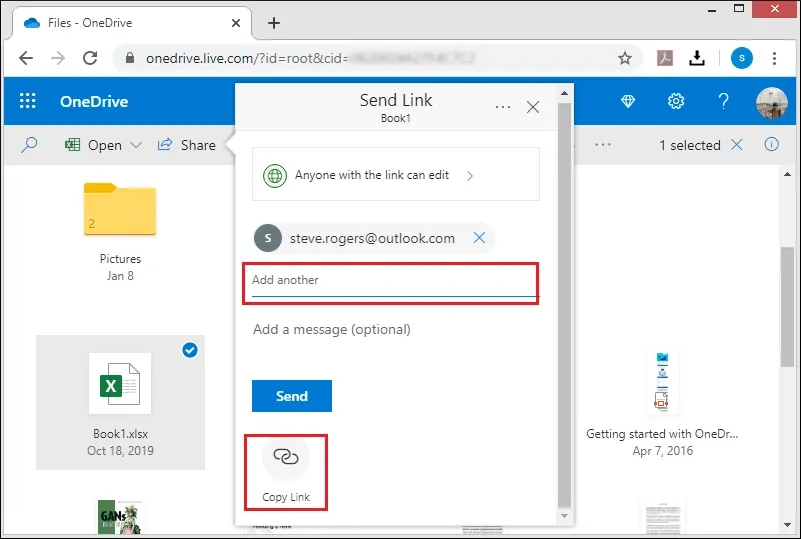801x539 pixels.
Task: Click the OneDrive header title
Action: 94,101
